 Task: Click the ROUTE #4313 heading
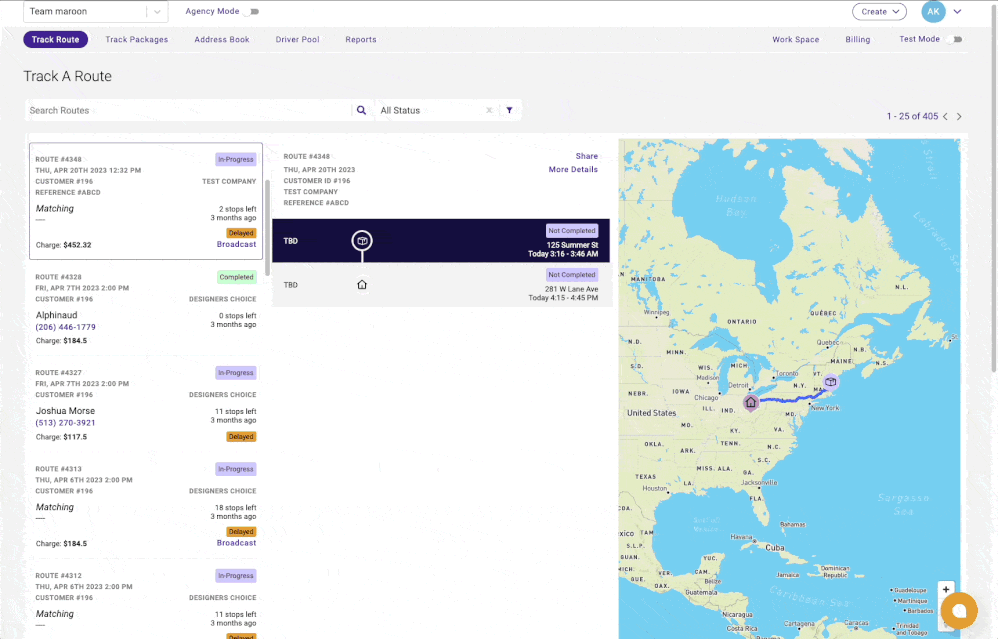(59, 469)
